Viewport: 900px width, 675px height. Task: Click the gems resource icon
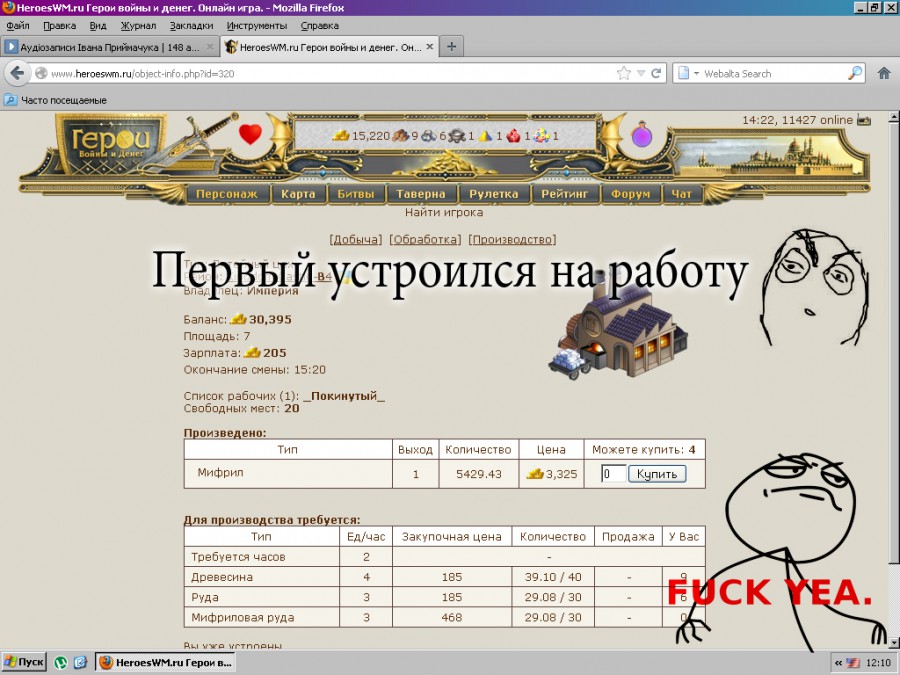click(x=541, y=135)
